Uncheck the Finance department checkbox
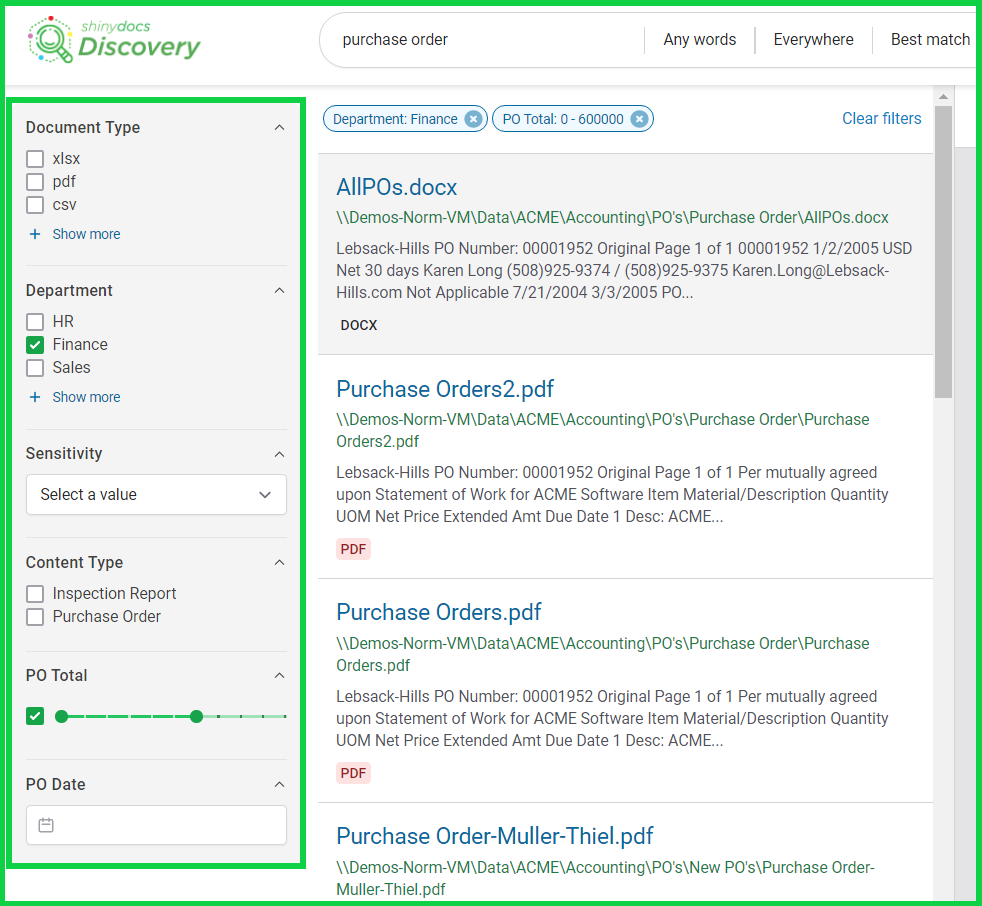This screenshot has height=906, width=982. point(35,345)
